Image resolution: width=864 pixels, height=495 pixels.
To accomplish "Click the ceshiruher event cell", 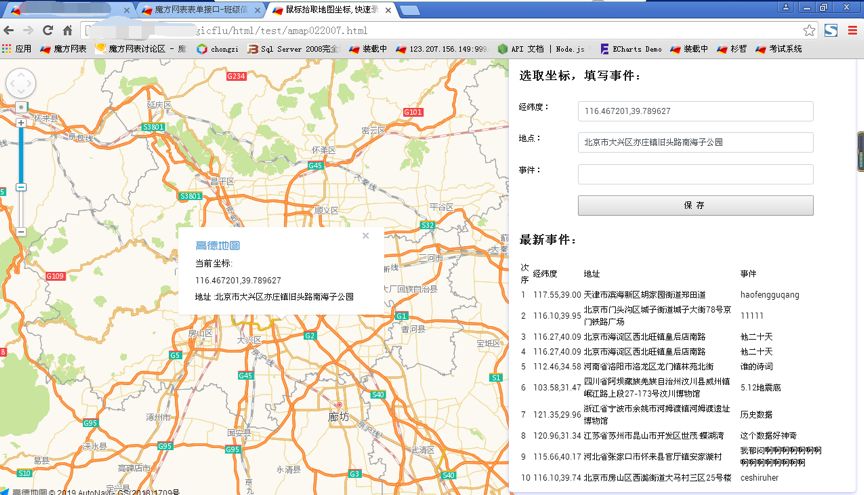I will (x=759, y=478).
